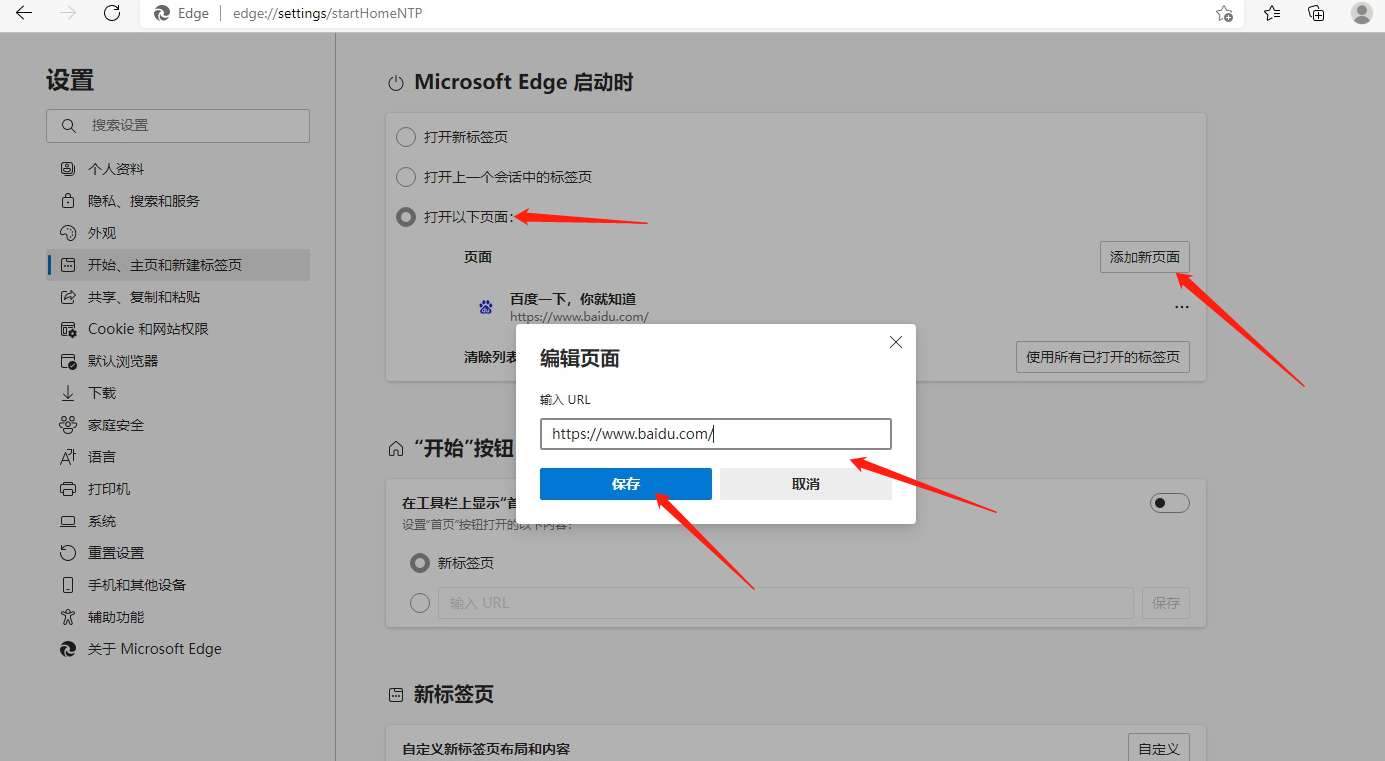1385x761 pixels.
Task: Click the 家庭安全 family icon
Action: (x=68, y=425)
